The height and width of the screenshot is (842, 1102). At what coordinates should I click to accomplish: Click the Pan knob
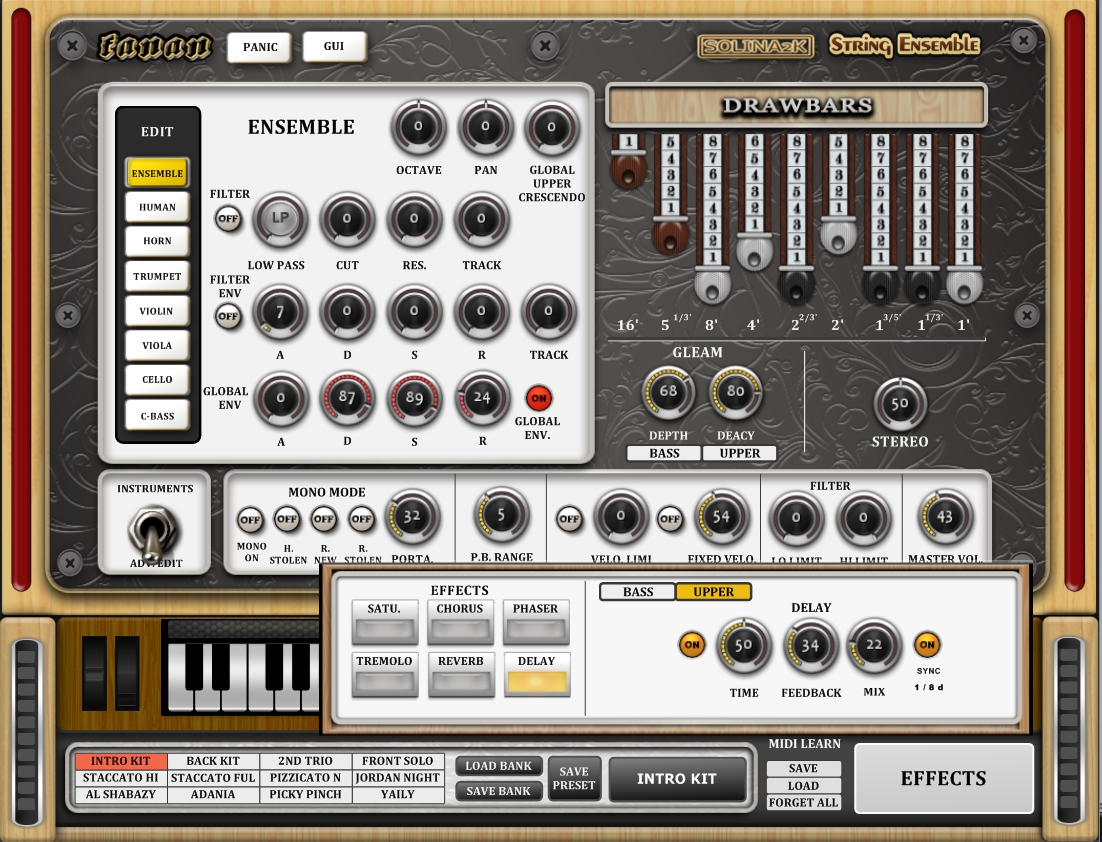[x=485, y=127]
